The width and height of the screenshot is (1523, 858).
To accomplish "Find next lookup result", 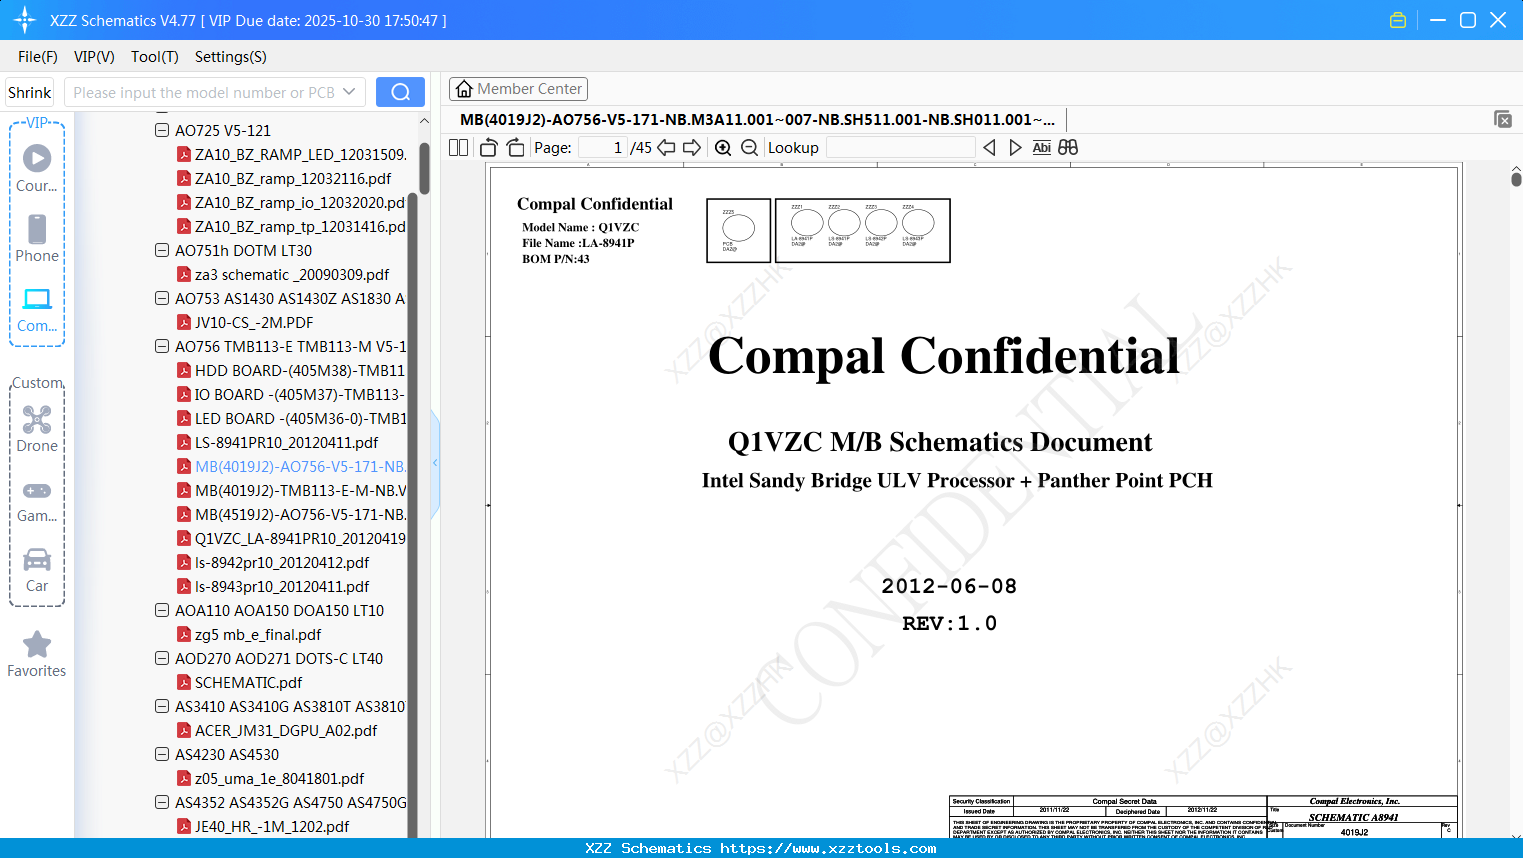I will pyautogui.click(x=1015, y=148).
